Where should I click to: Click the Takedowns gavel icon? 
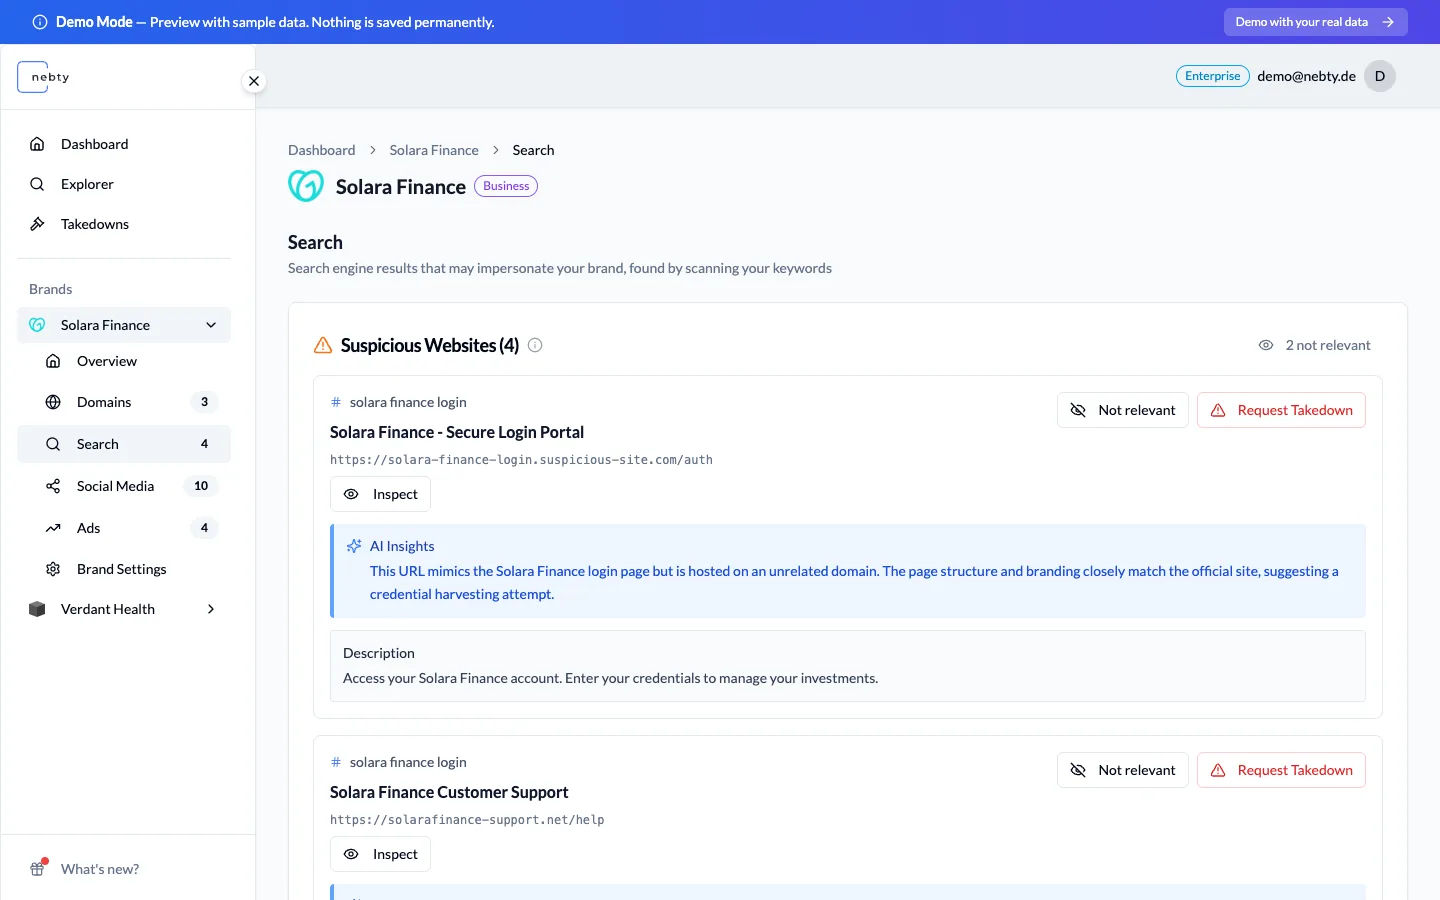pyautogui.click(x=37, y=224)
